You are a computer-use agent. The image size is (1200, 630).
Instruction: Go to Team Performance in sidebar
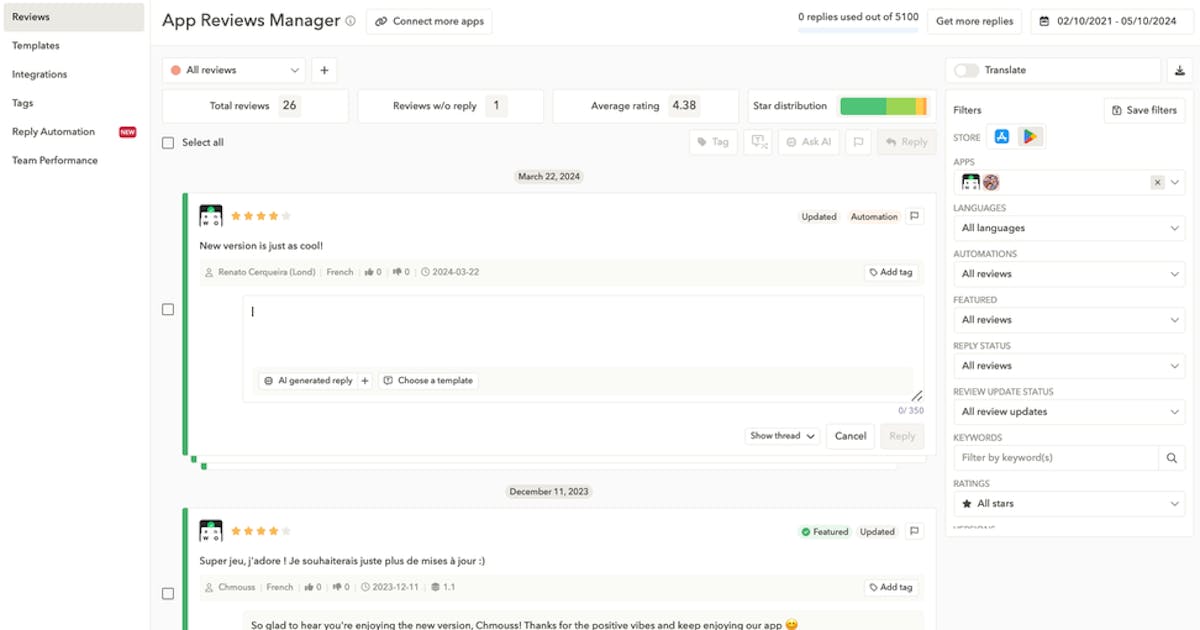[x=55, y=160]
